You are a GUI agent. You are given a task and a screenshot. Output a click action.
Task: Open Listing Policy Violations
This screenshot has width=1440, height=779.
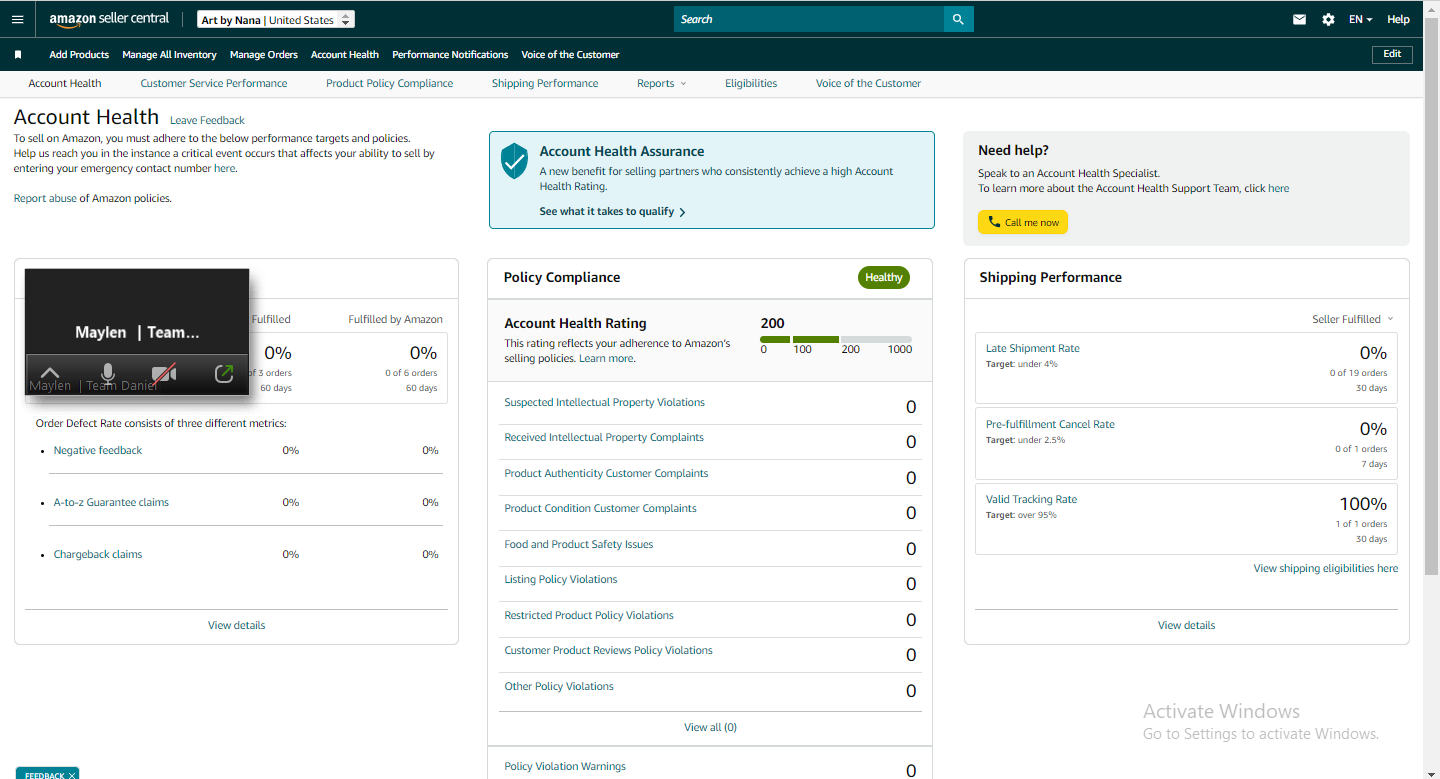560,579
